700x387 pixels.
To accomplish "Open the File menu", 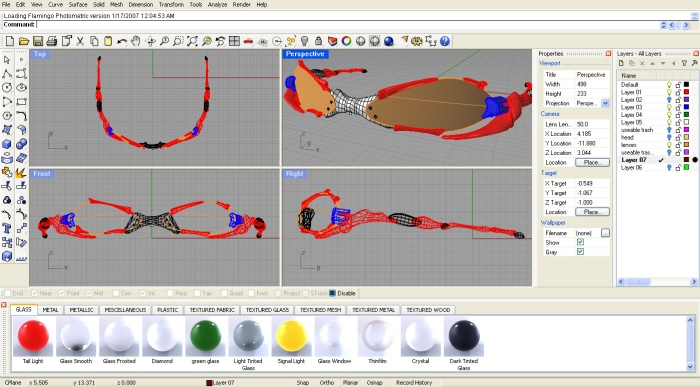I will tap(6, 4).
